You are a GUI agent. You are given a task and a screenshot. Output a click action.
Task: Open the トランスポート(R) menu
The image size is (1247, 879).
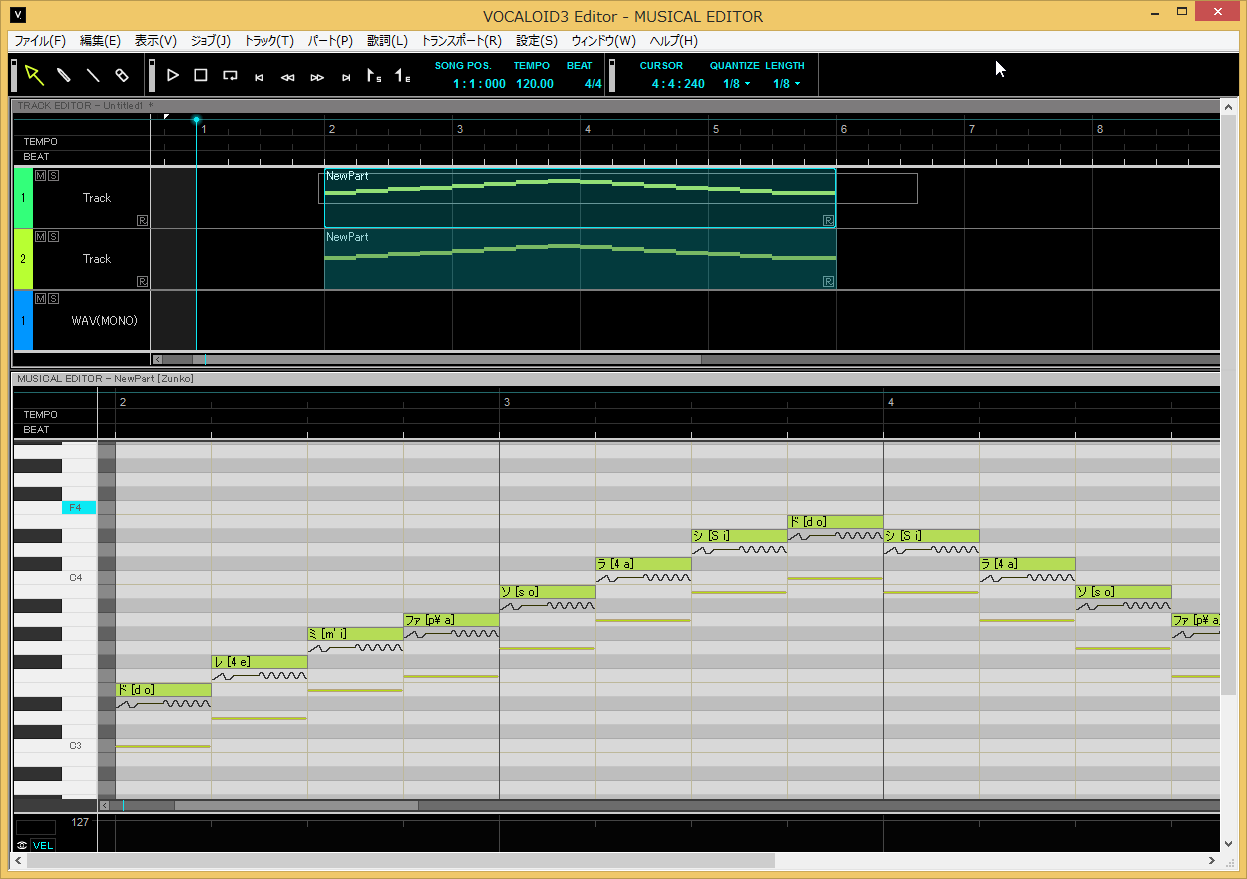point(461,41)
